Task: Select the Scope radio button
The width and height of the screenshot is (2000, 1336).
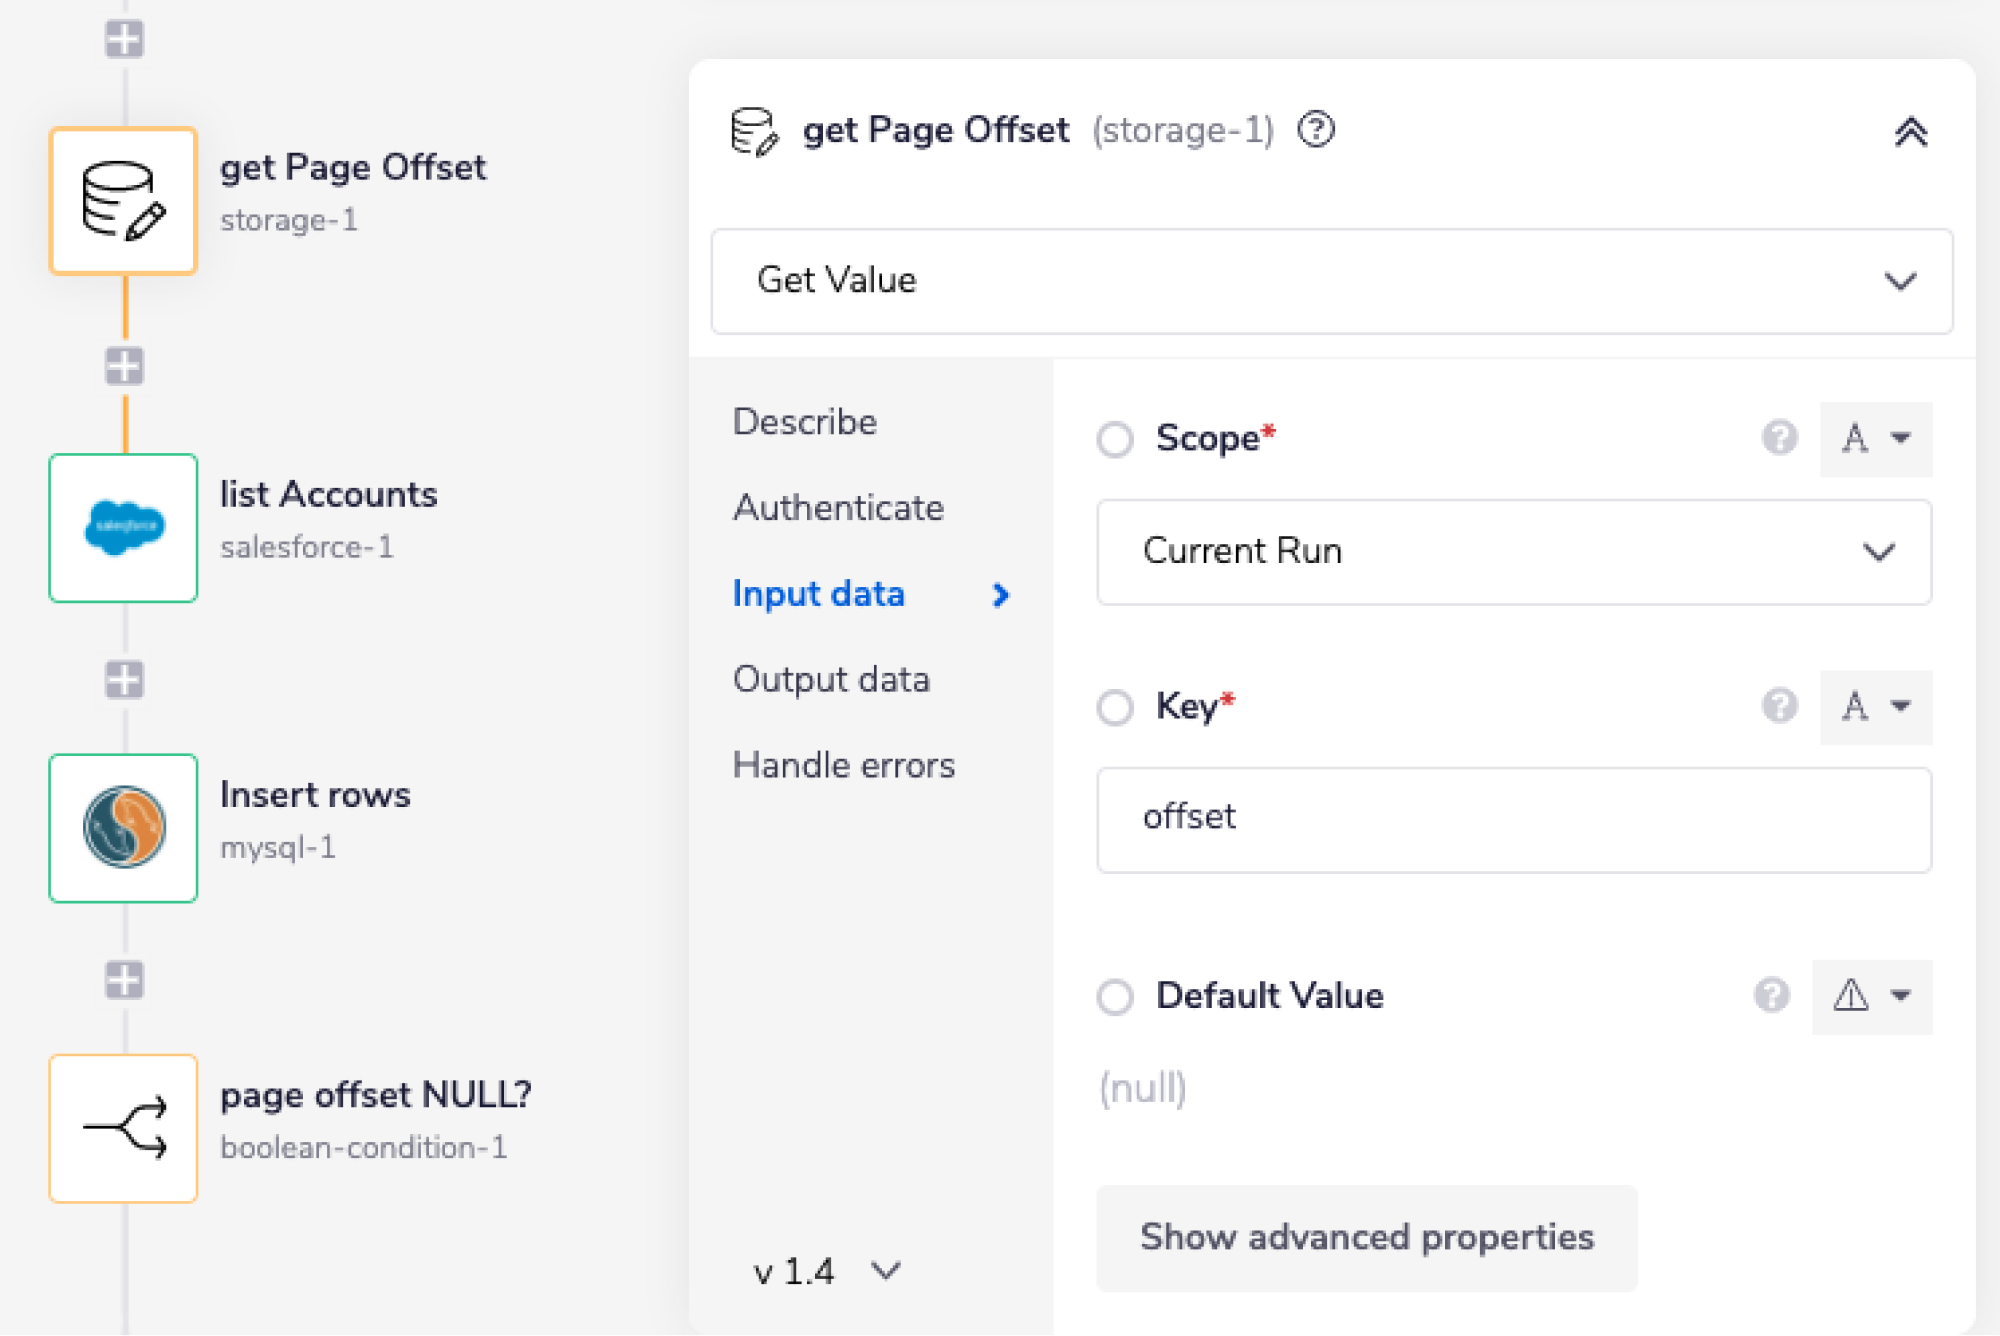Action: (1115, 439)
